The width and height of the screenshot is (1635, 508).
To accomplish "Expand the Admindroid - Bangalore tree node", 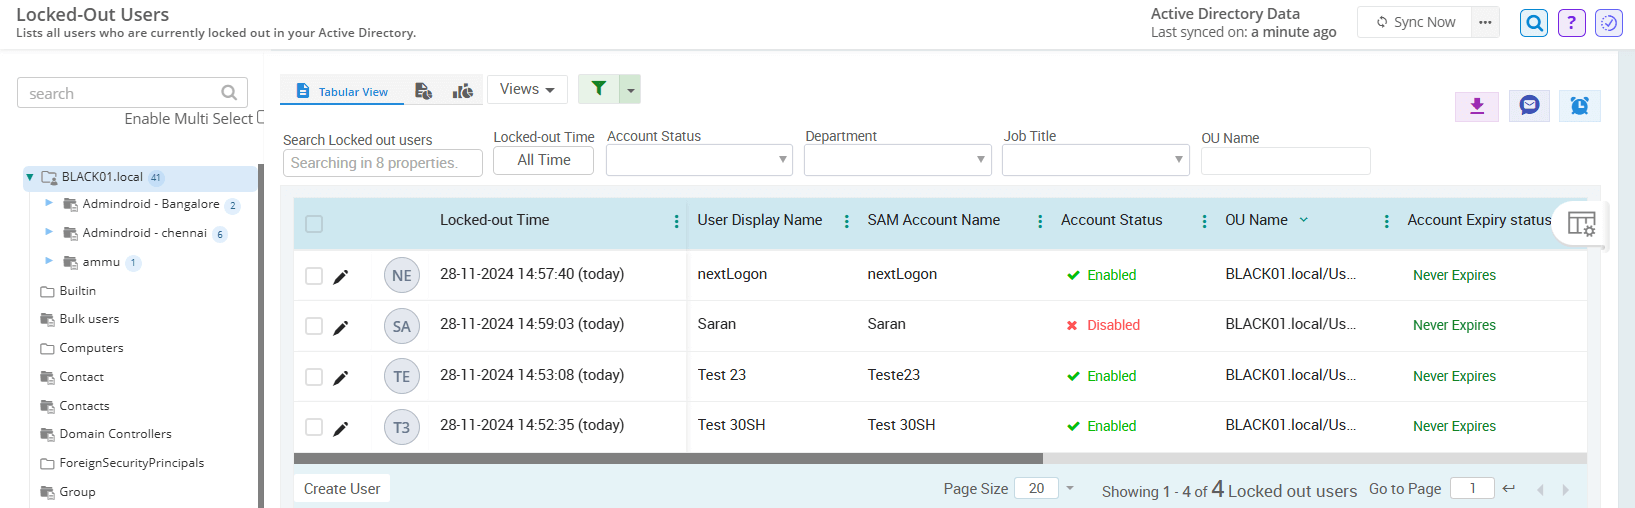I will [49, 203].
